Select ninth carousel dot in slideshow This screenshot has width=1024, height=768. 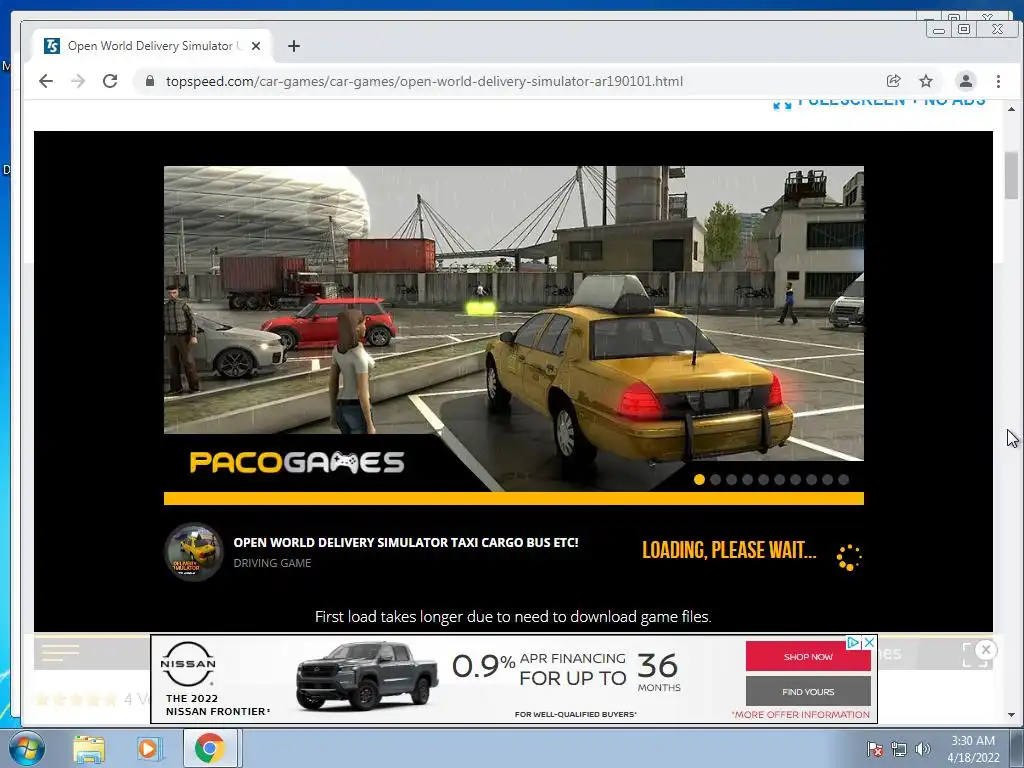pyautogui.click(x=827, y=479)
